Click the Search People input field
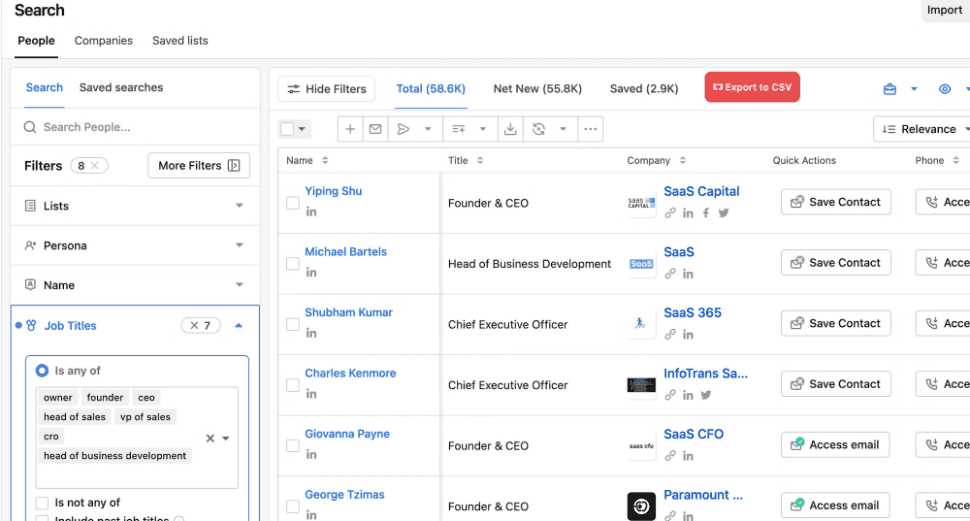This screenshot has height=521, width=970. click(x=135, y=127)
